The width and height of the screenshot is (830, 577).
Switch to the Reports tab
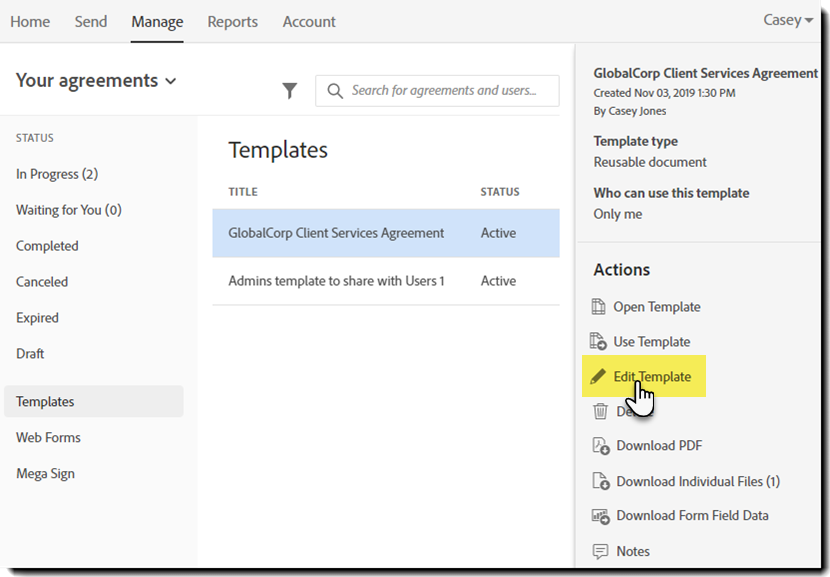pyautogui.click(x=232, y=22)
